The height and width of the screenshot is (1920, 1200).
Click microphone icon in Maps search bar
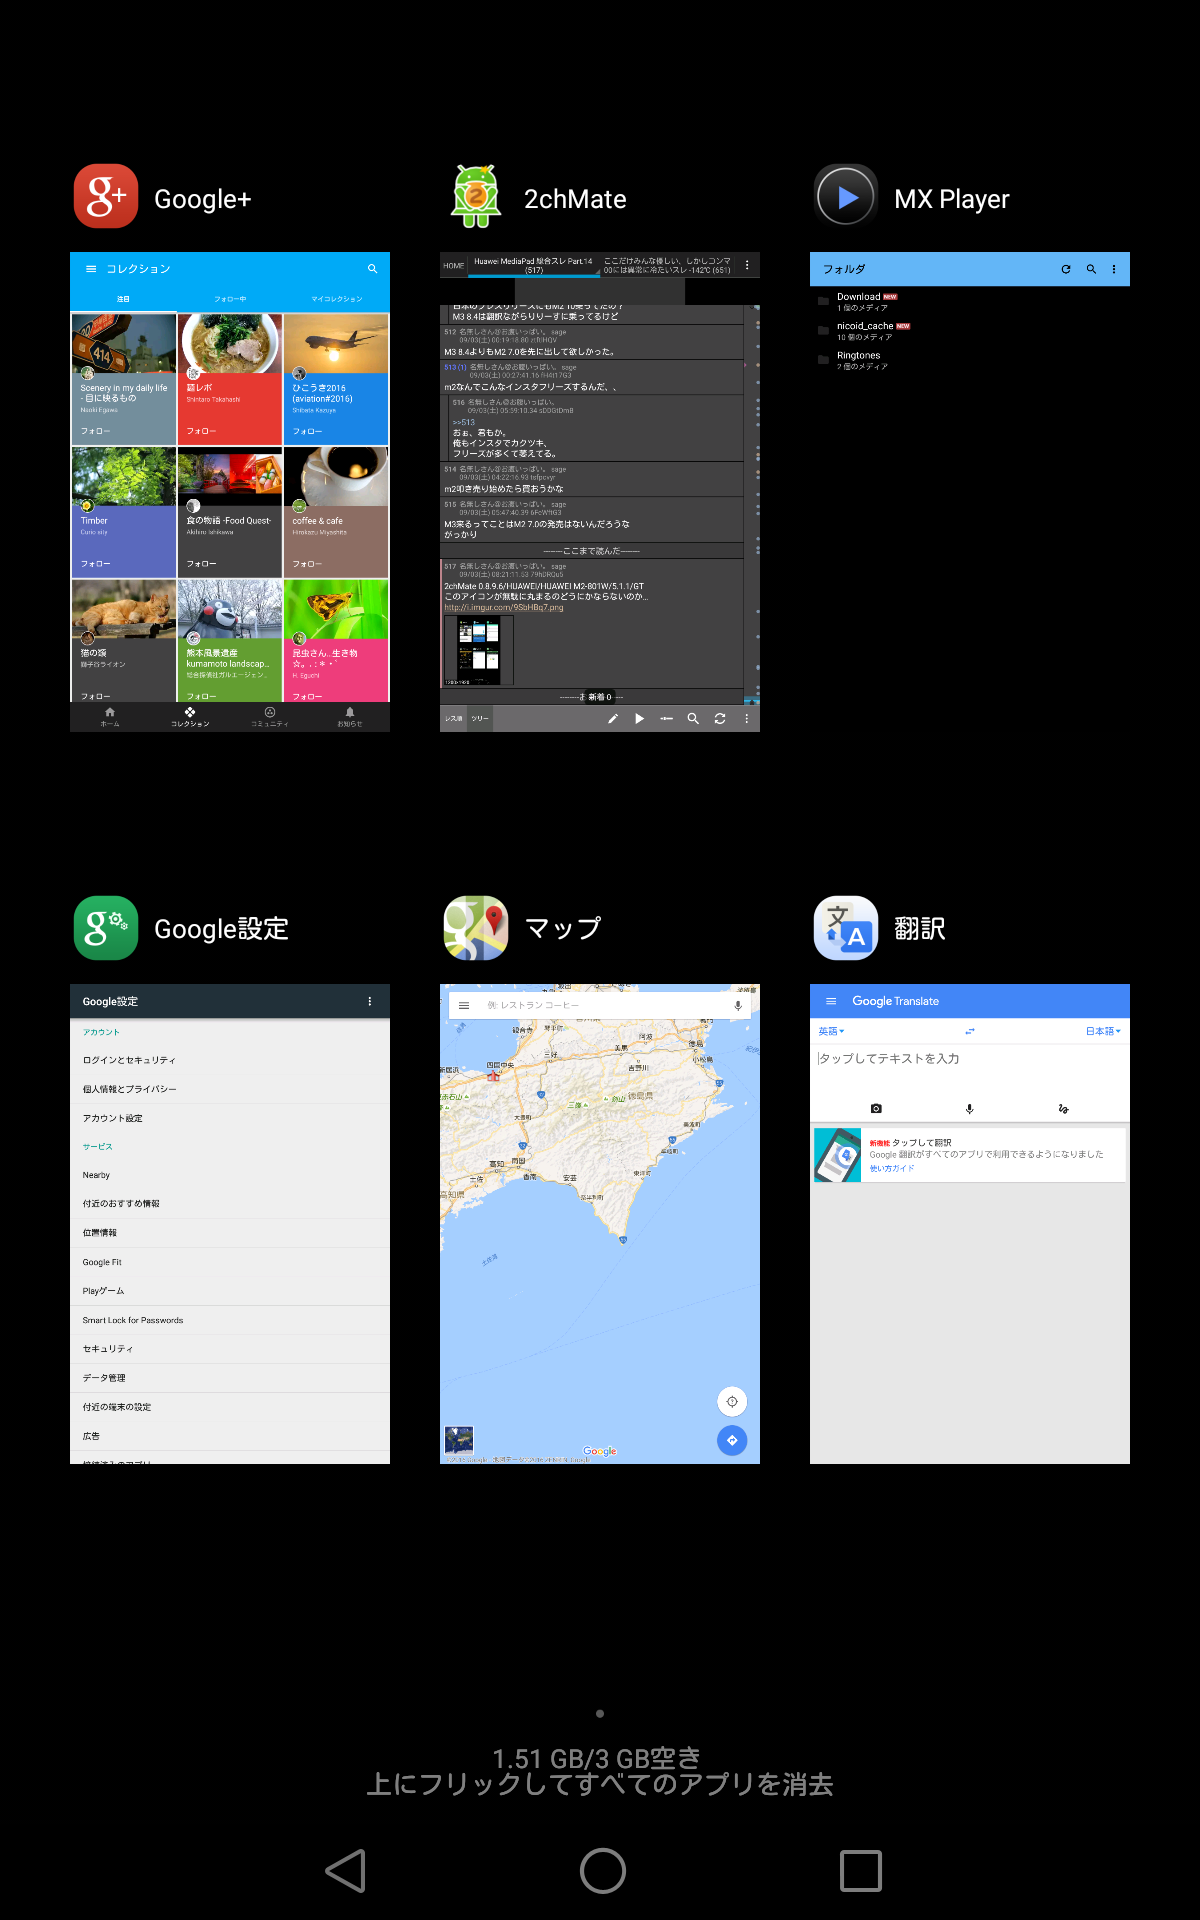[738, 1005]
